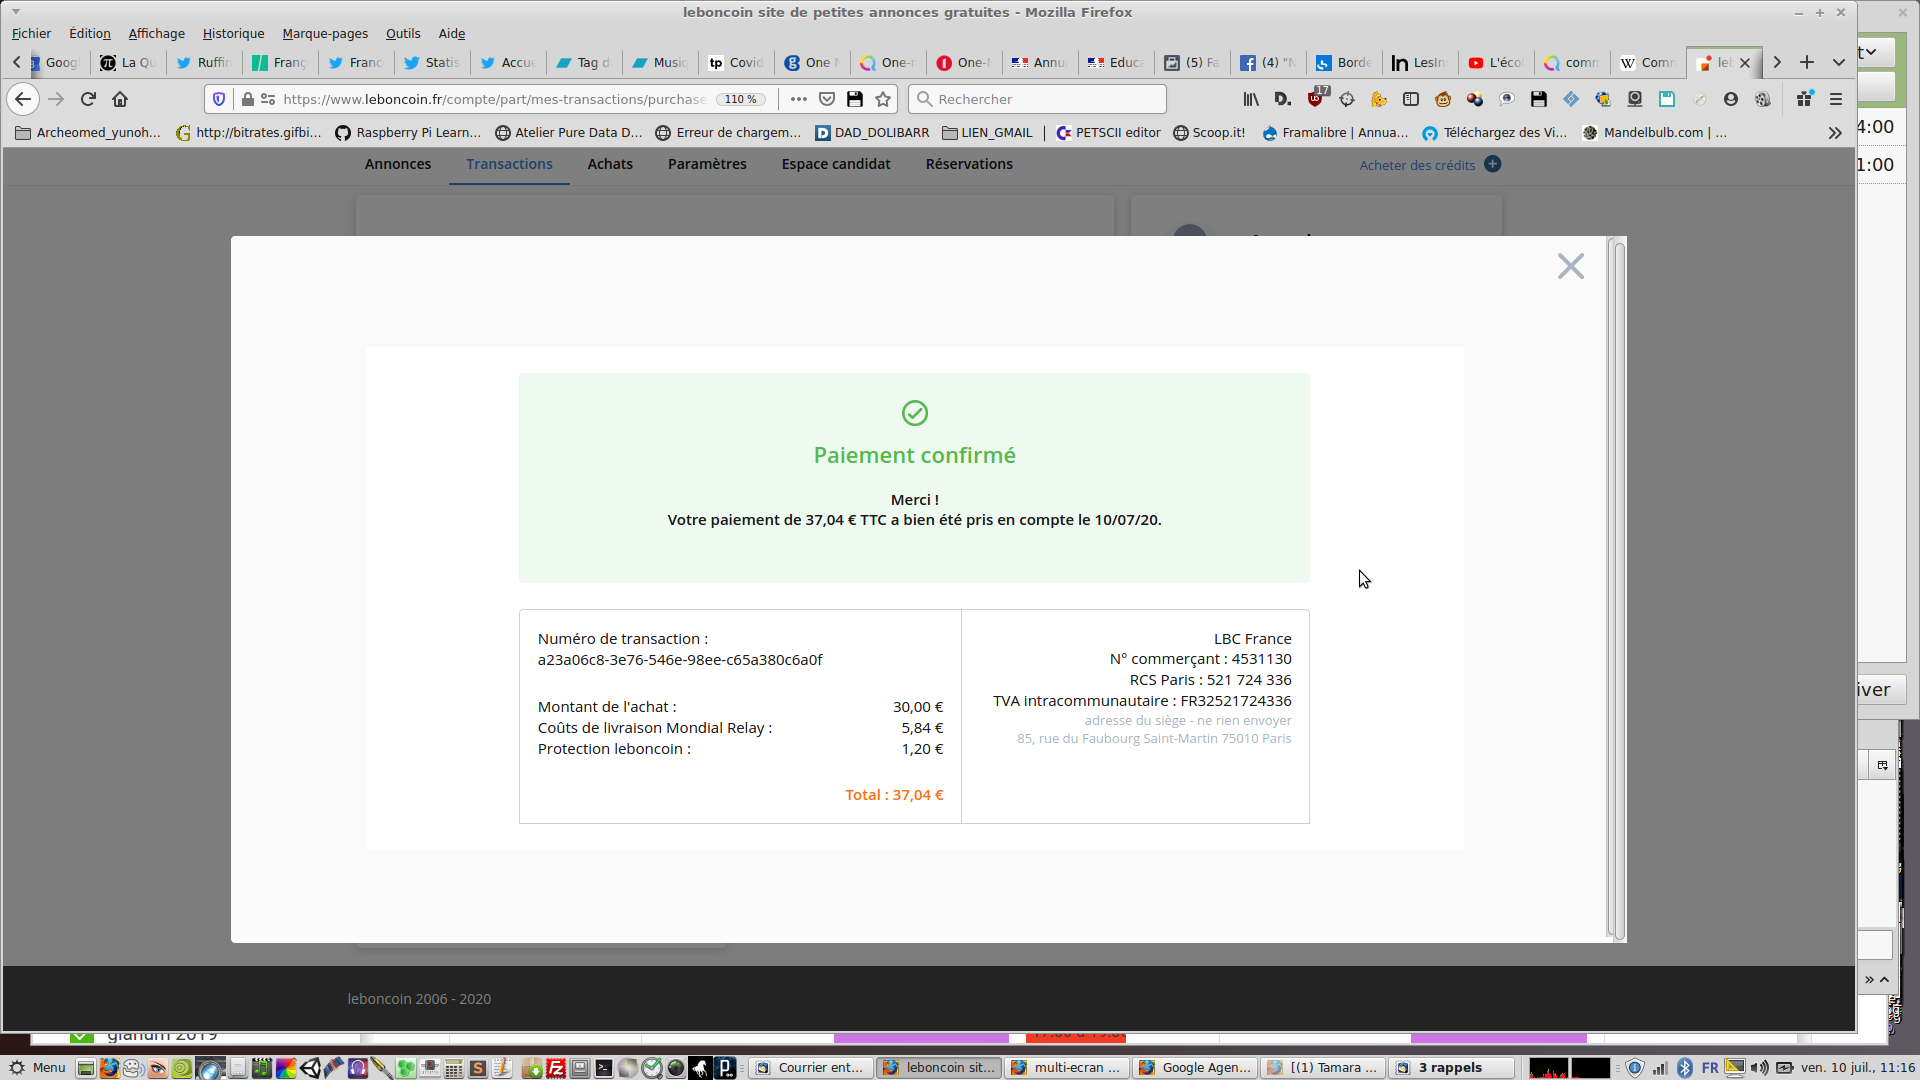This screenshot has width=1920, height=1080.
Task: Click the tracking protection shield icon
Action: (219, 99)
